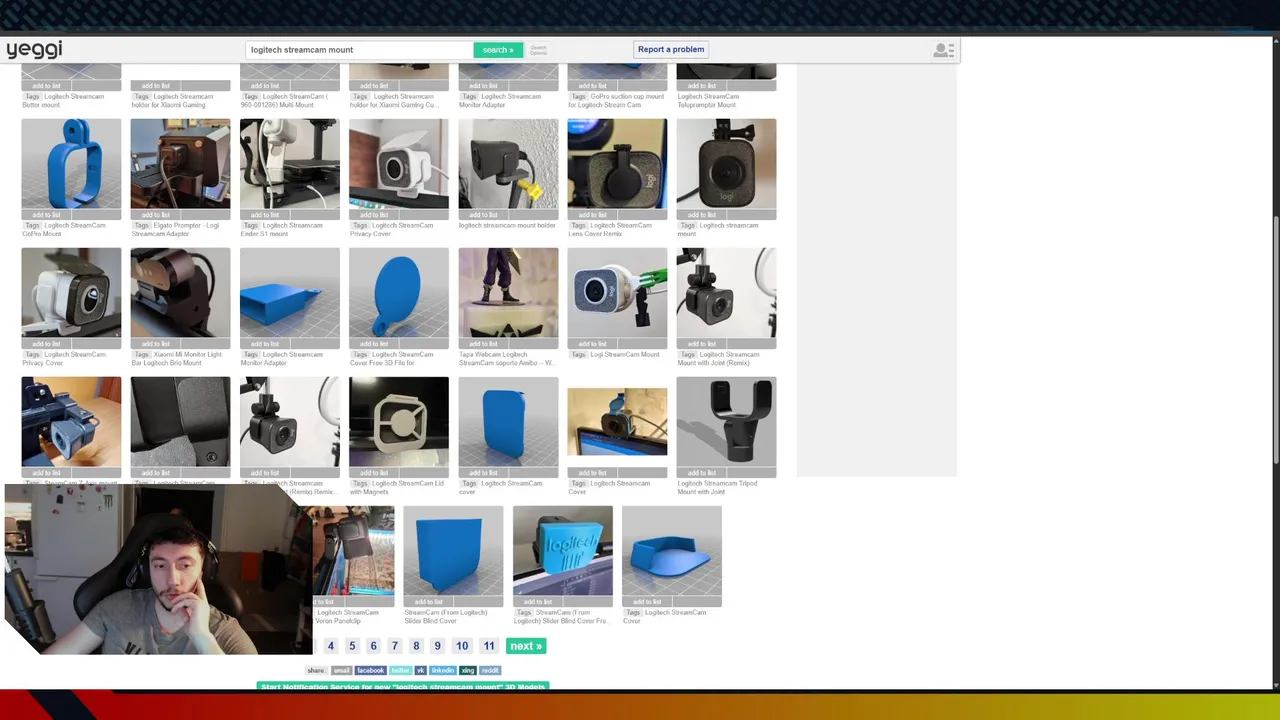Open the black streamcam with GoPro mount thumbnail
Screen dimensions: 1280x720
point(726,164)
